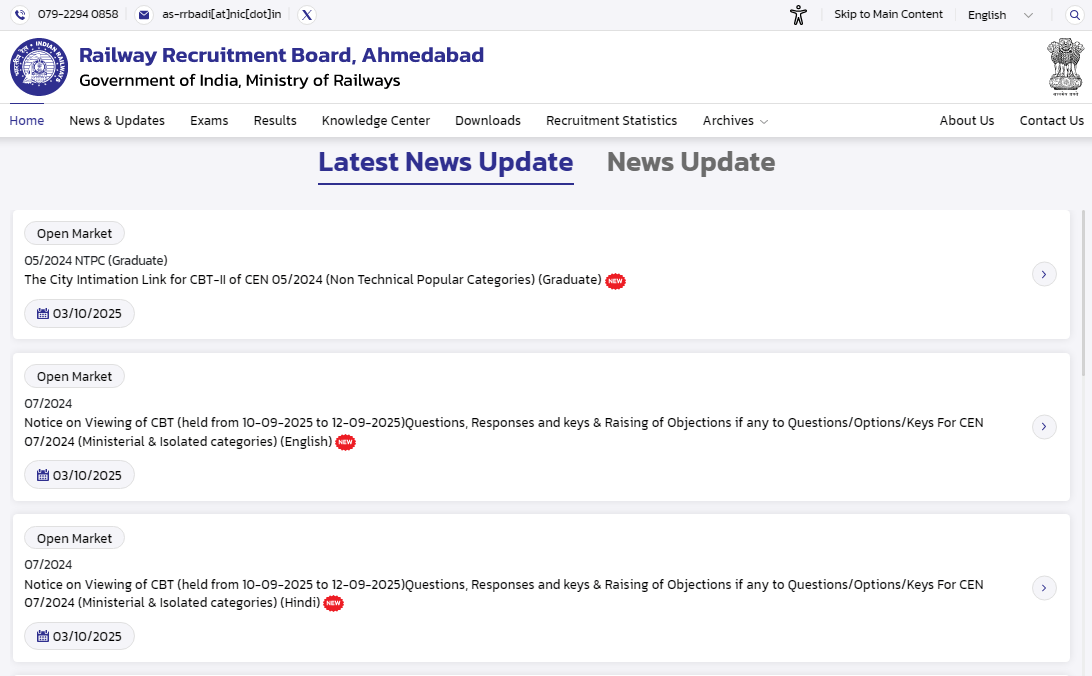This screenshot has width=1092, height=676.
Task: Click the email envelope icon
Action: click(x=144, y=15)
